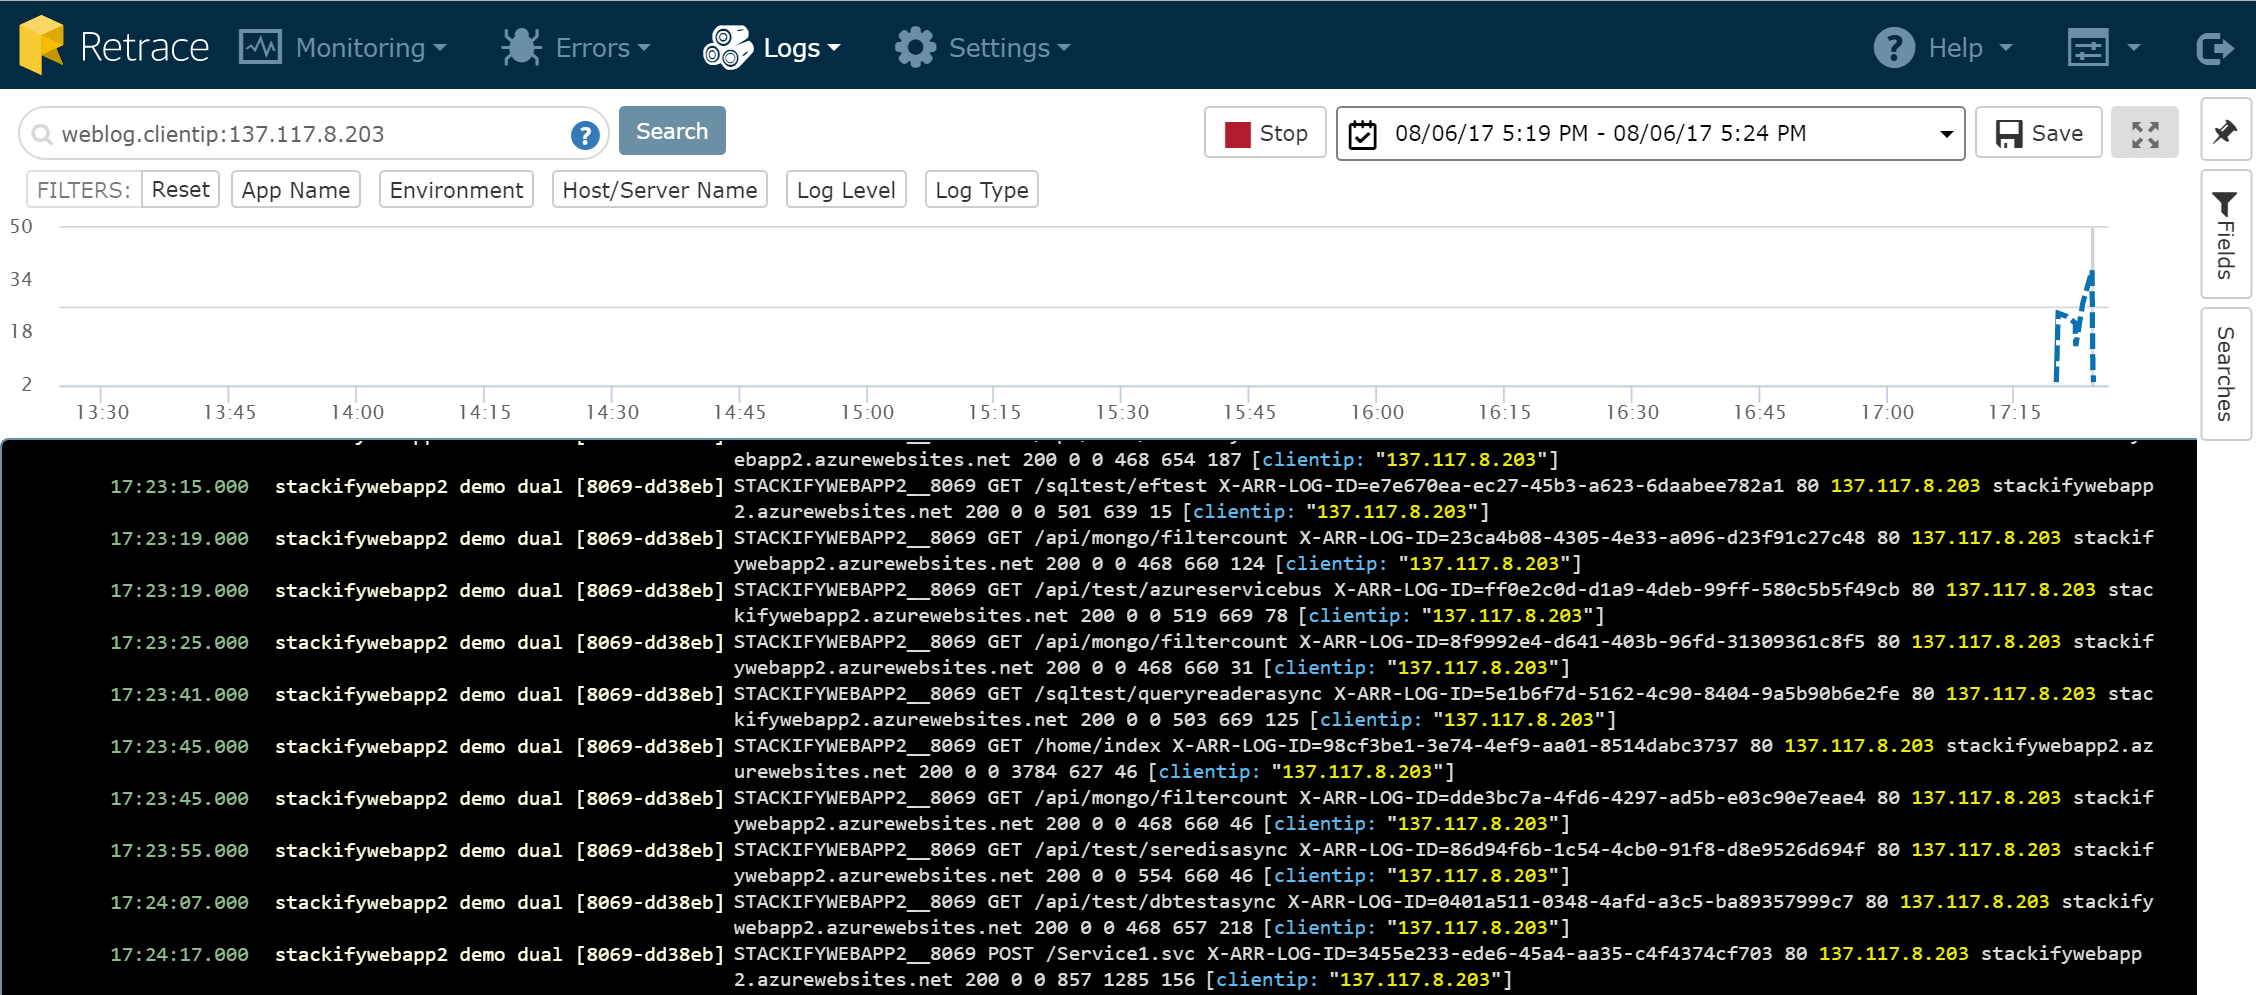Click the sign out arrow icon
The image size is (2256, 995).
[2215, 47]
